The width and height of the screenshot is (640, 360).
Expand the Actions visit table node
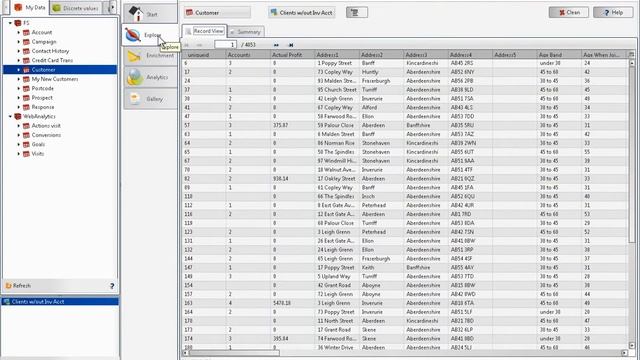(x=18, y=126)
